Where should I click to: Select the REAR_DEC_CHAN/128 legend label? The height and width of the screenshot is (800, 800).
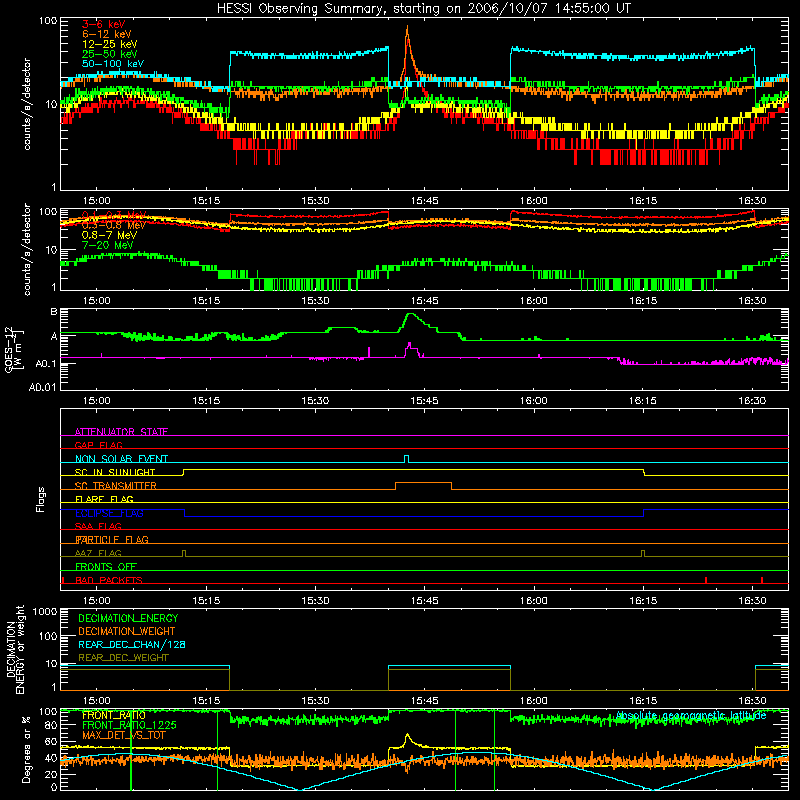click(132, 644)
